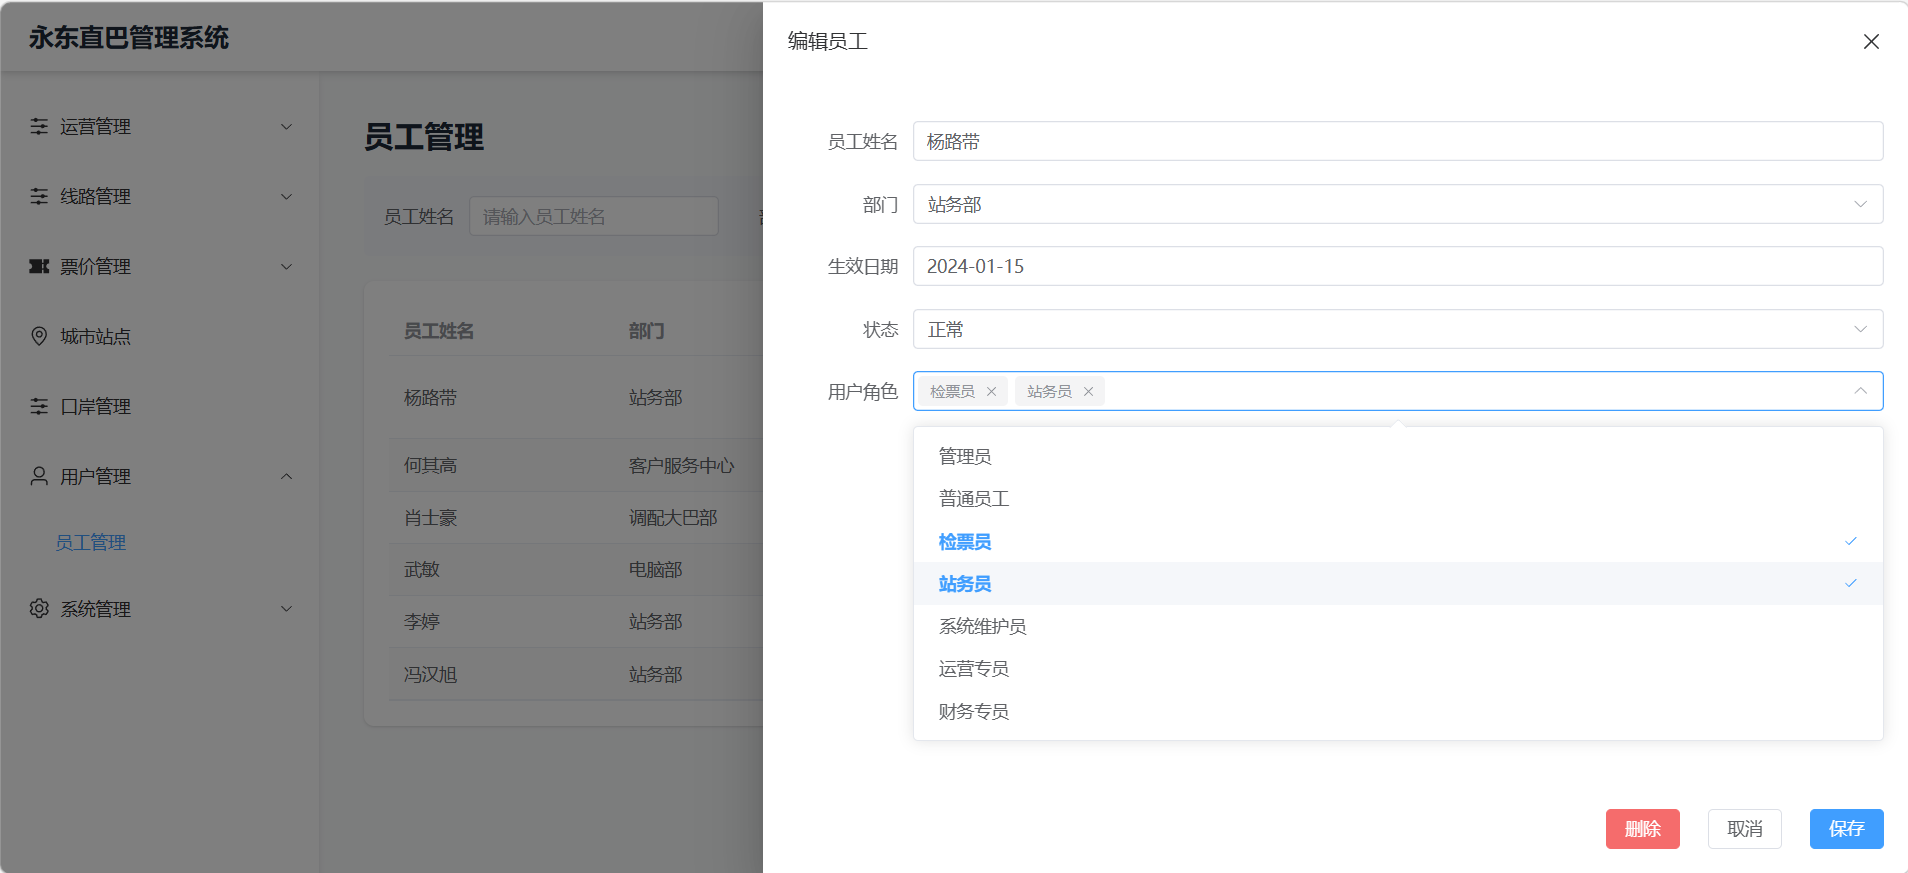Click the blue 保存 button
Image resolution: width=1908 pixels, height=873 pixels.
pos(1846,829)
